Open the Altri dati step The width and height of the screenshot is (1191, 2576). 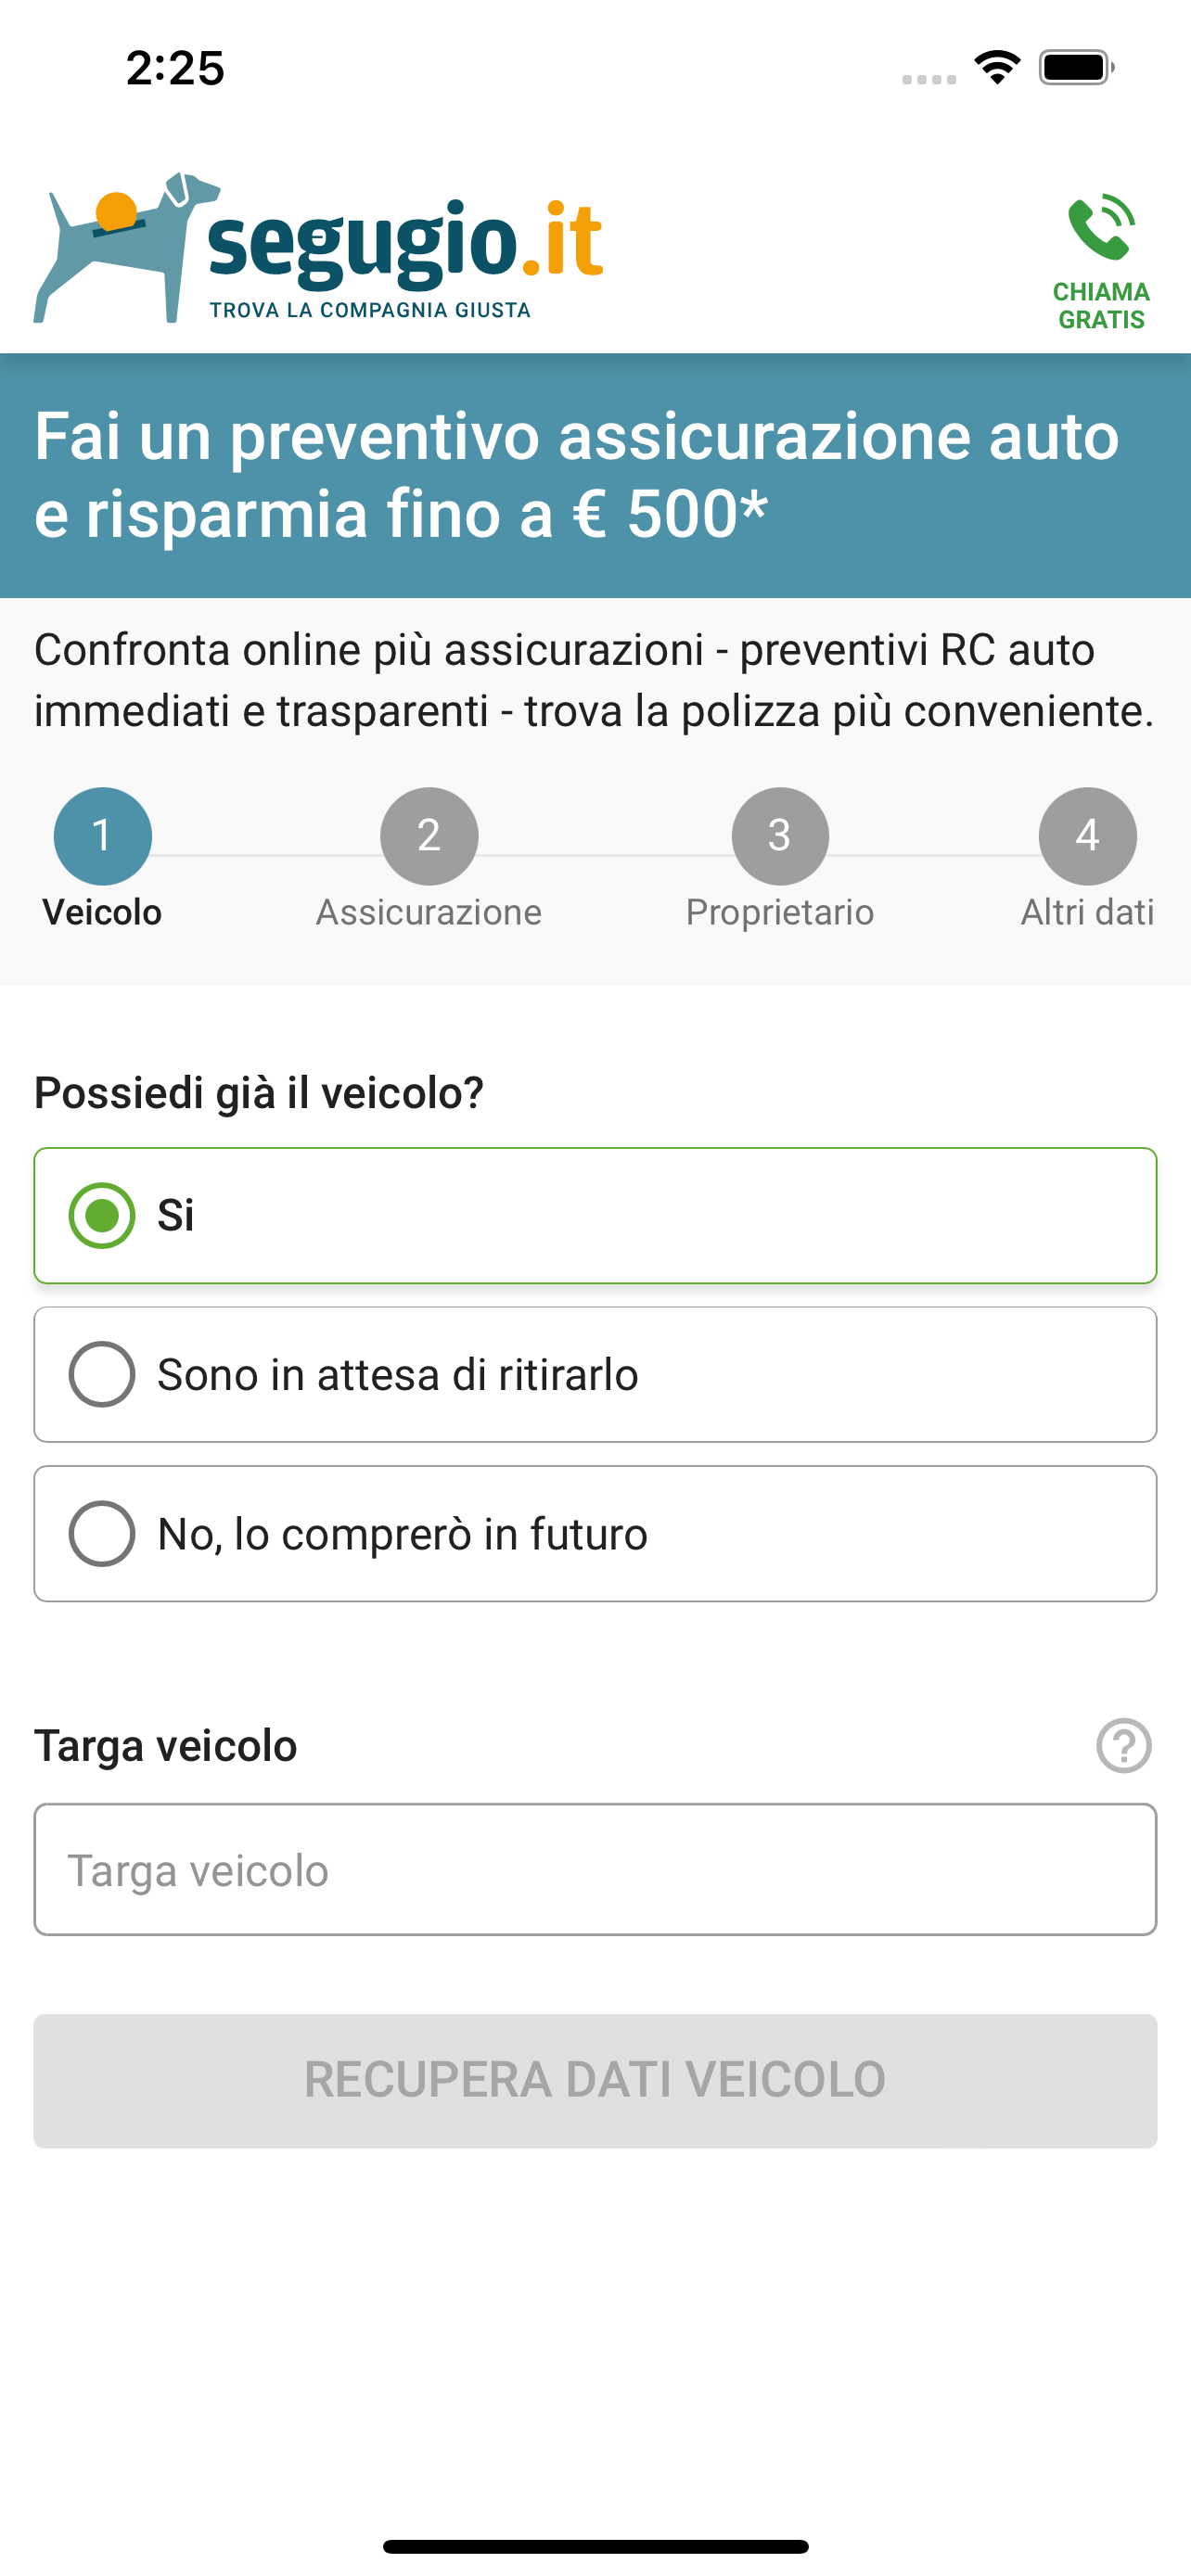[1088, 911]
